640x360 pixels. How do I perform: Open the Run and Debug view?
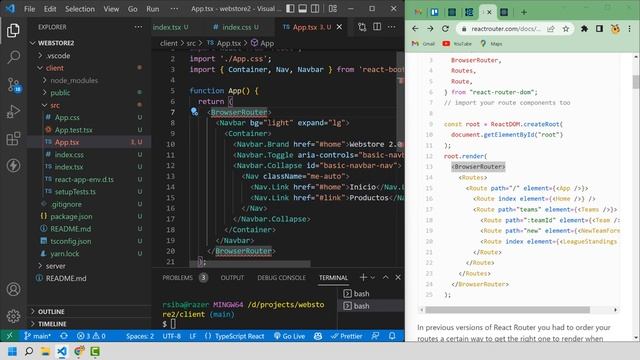click(13, 111)
